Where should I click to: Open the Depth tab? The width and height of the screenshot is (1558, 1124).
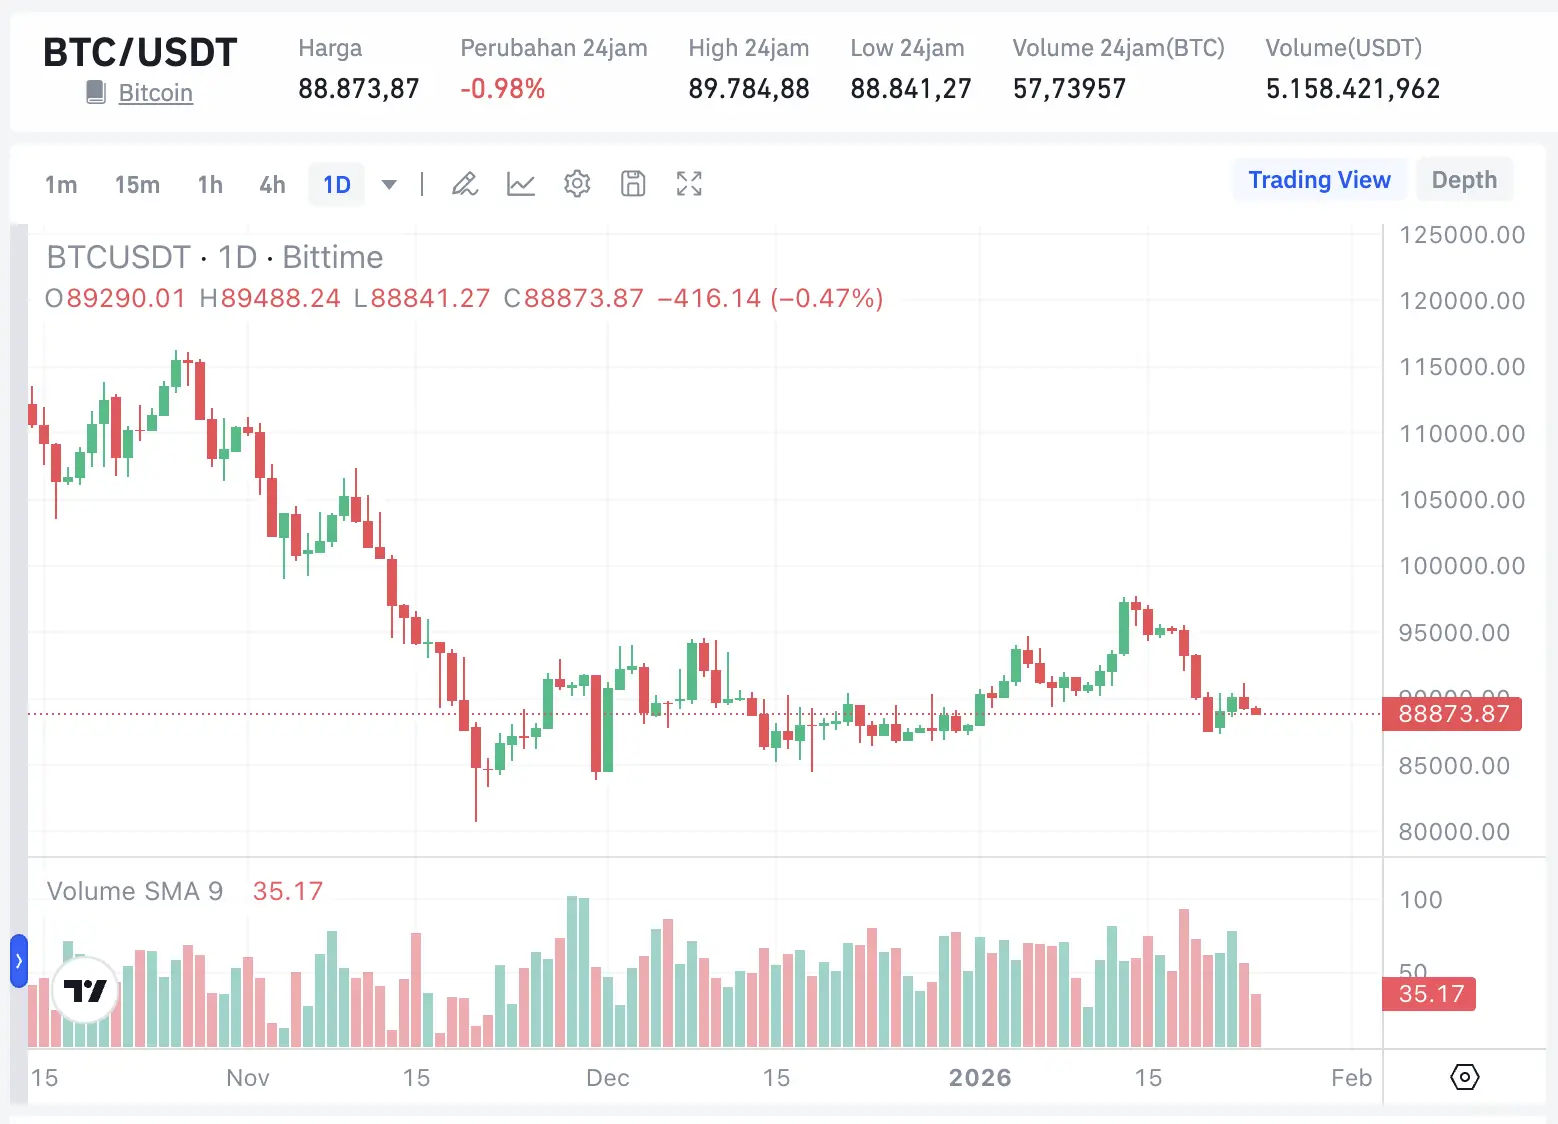(x=1464, y=180)
